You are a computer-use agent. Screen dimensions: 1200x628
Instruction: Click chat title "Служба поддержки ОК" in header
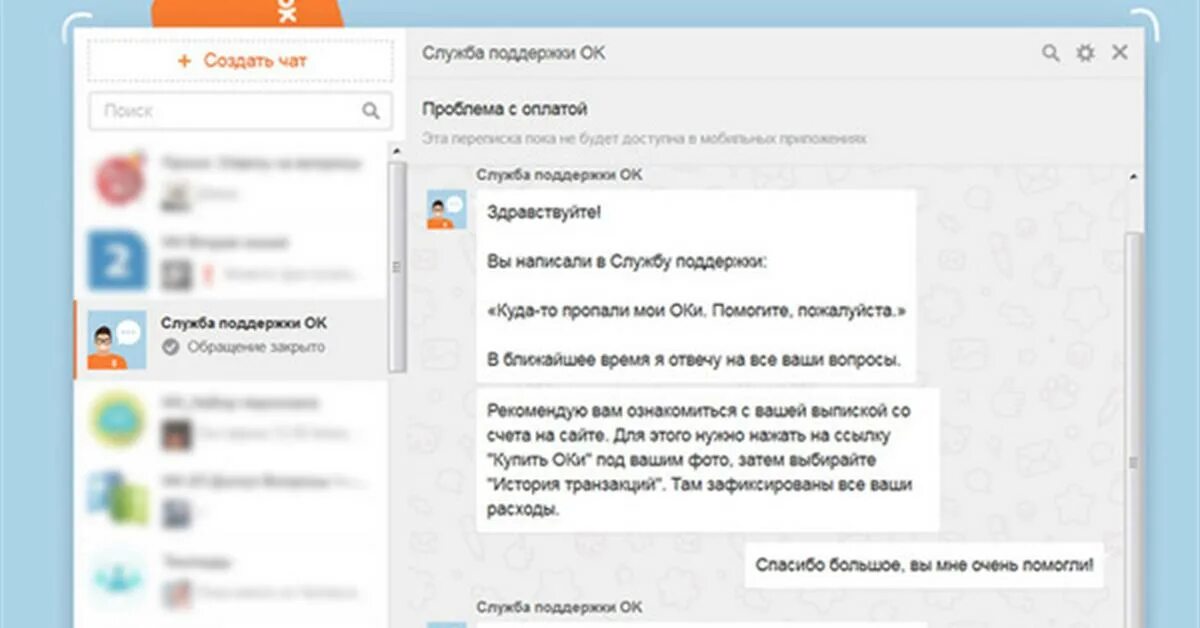click(x=513, y=53)
